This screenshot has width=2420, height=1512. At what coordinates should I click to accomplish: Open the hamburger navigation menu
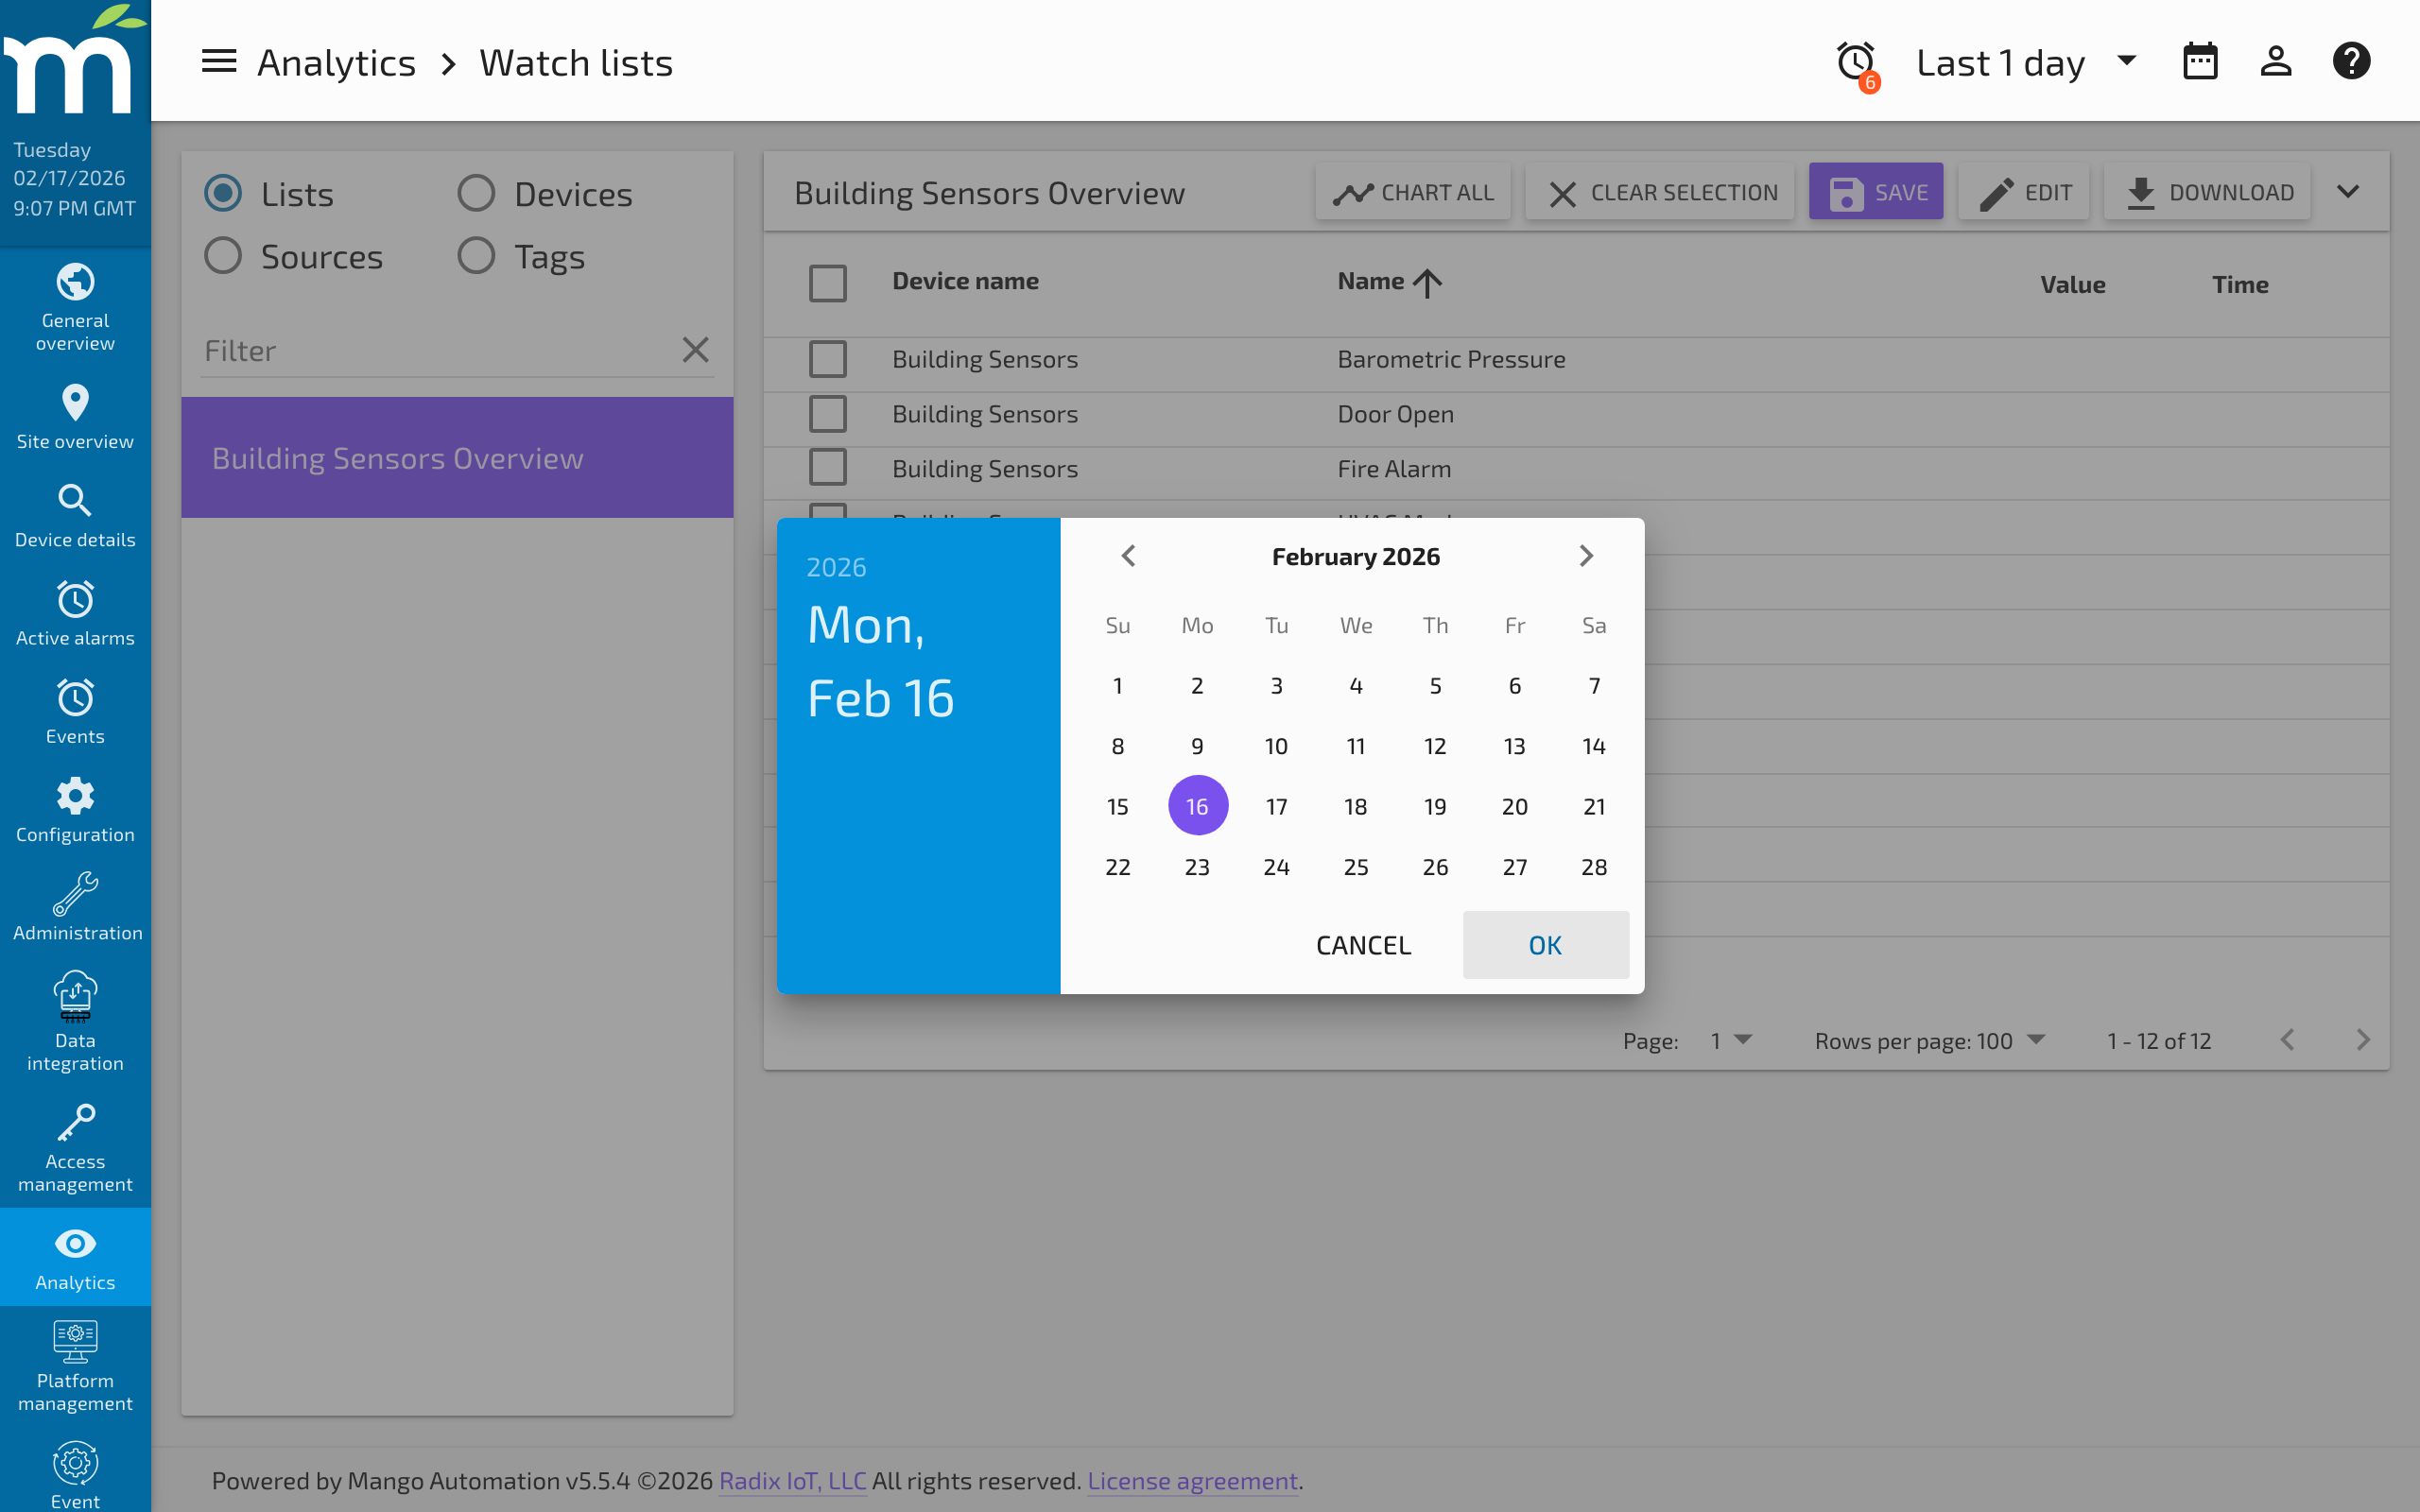tap(218, 61)
